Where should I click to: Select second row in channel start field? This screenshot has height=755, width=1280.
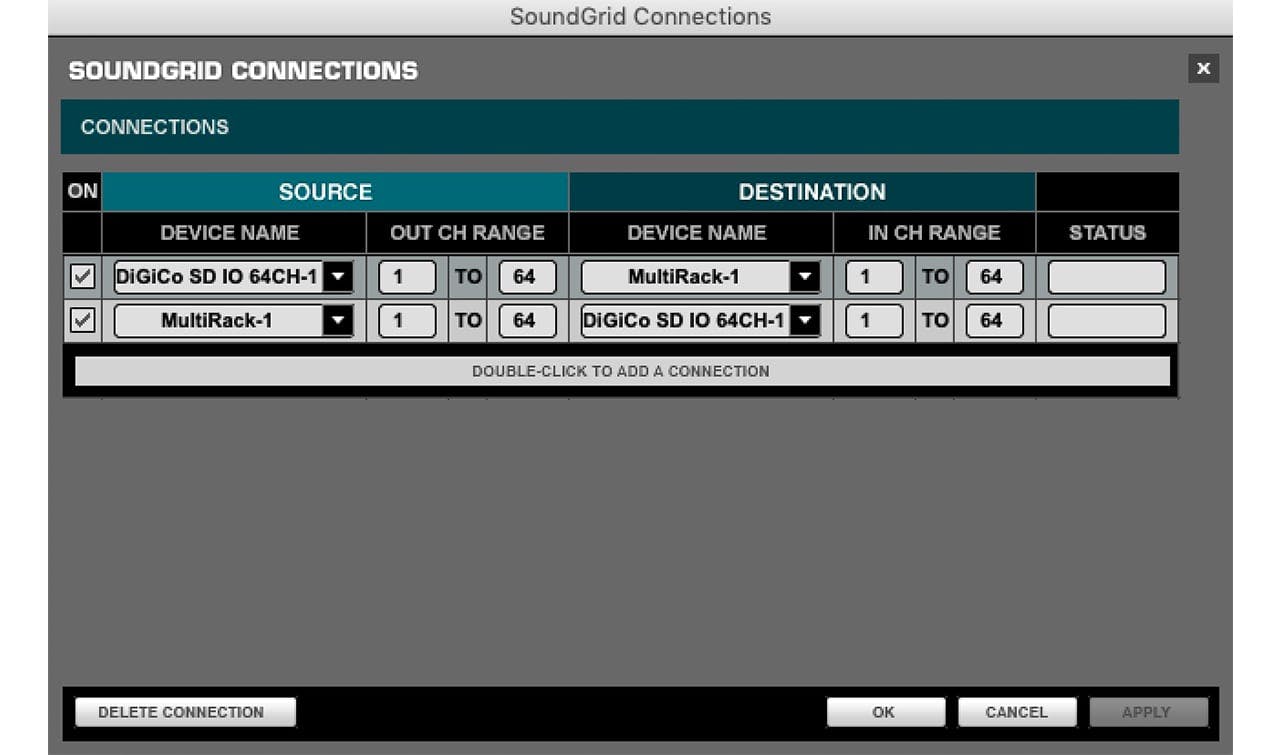point(874,321)
